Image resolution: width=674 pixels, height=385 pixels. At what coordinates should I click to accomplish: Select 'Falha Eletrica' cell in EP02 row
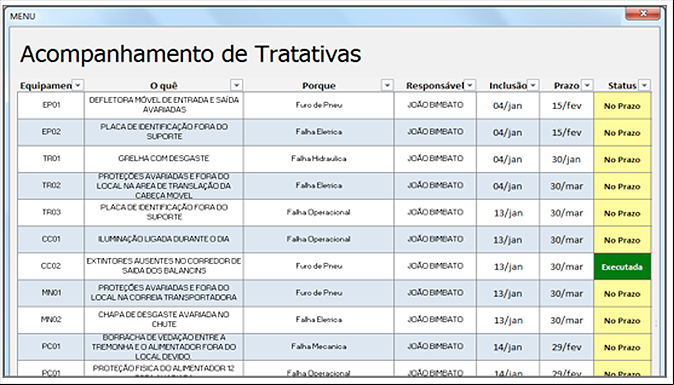[319, 132]
